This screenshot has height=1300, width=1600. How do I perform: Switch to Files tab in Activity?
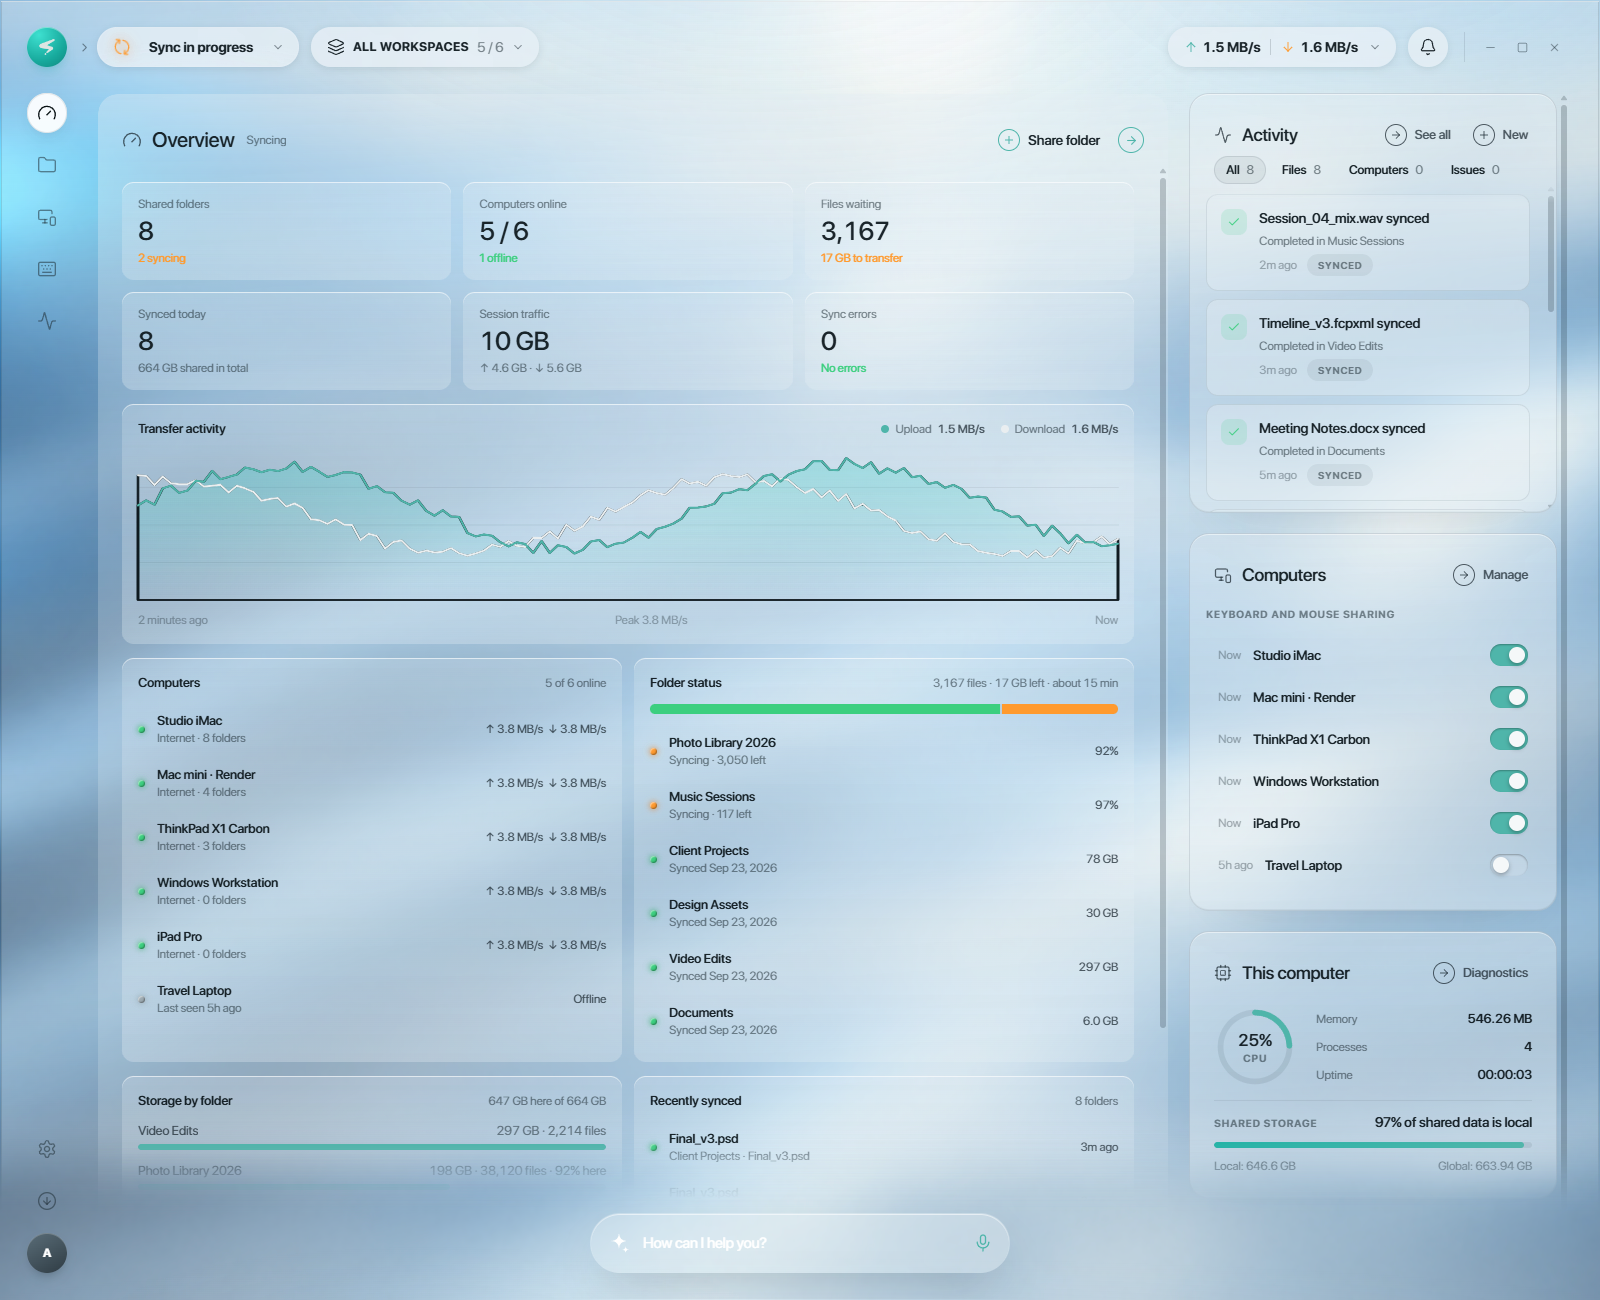point(1301,170)
